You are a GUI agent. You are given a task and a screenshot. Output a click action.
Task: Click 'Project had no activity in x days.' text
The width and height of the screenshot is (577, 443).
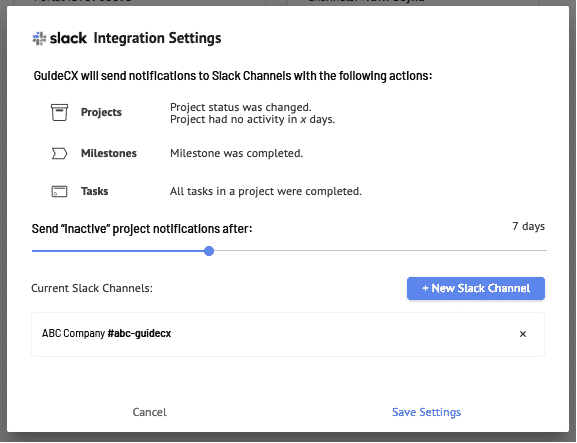[252, 119]
